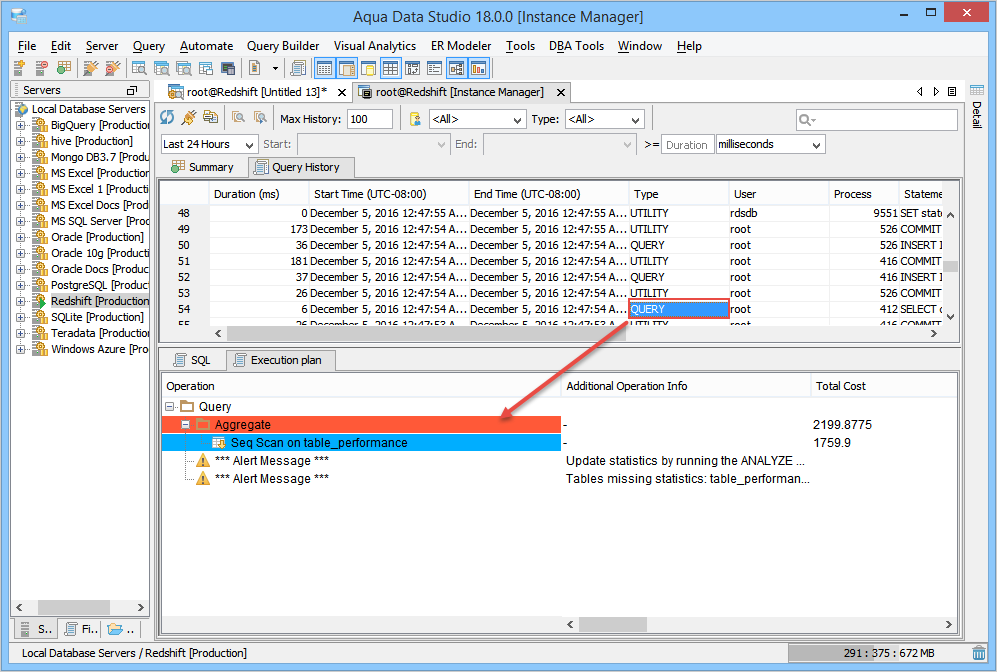Open the Type All dropdown

click(605, 119)
